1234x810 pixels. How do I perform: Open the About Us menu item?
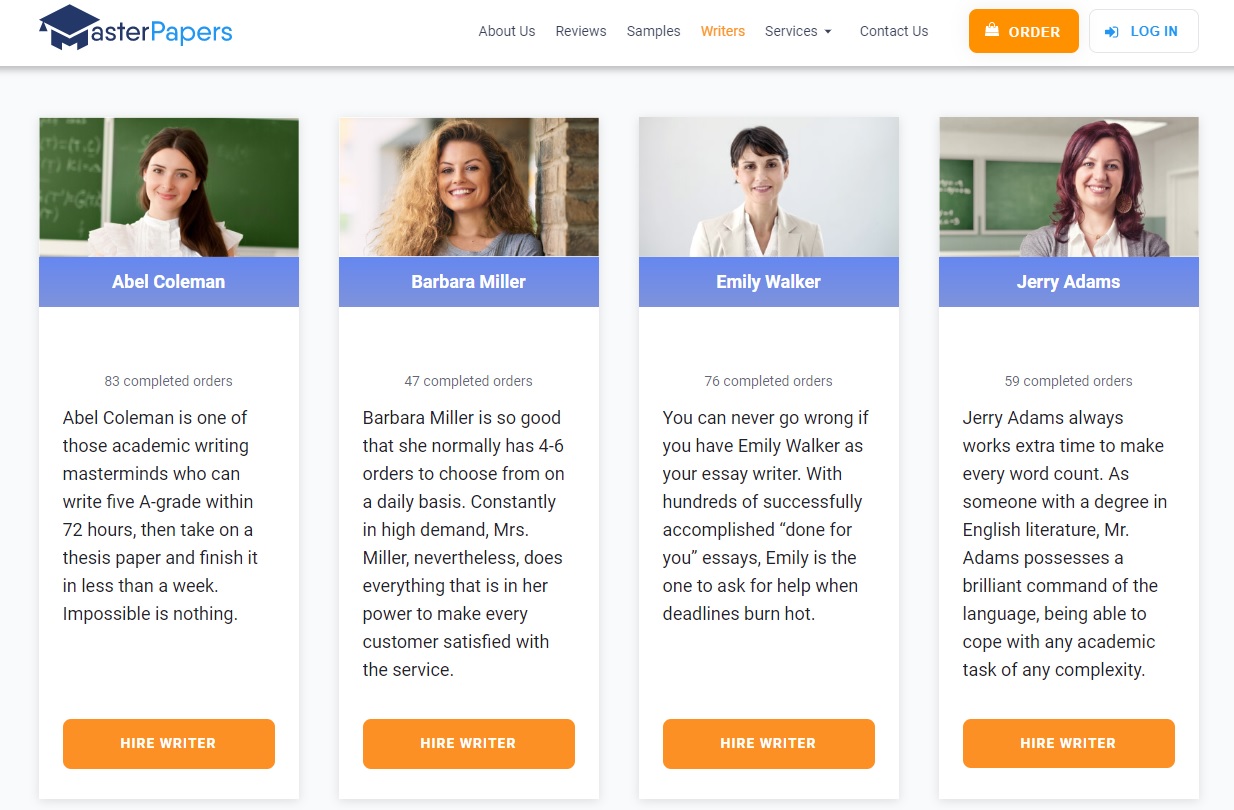click(507, 31)
